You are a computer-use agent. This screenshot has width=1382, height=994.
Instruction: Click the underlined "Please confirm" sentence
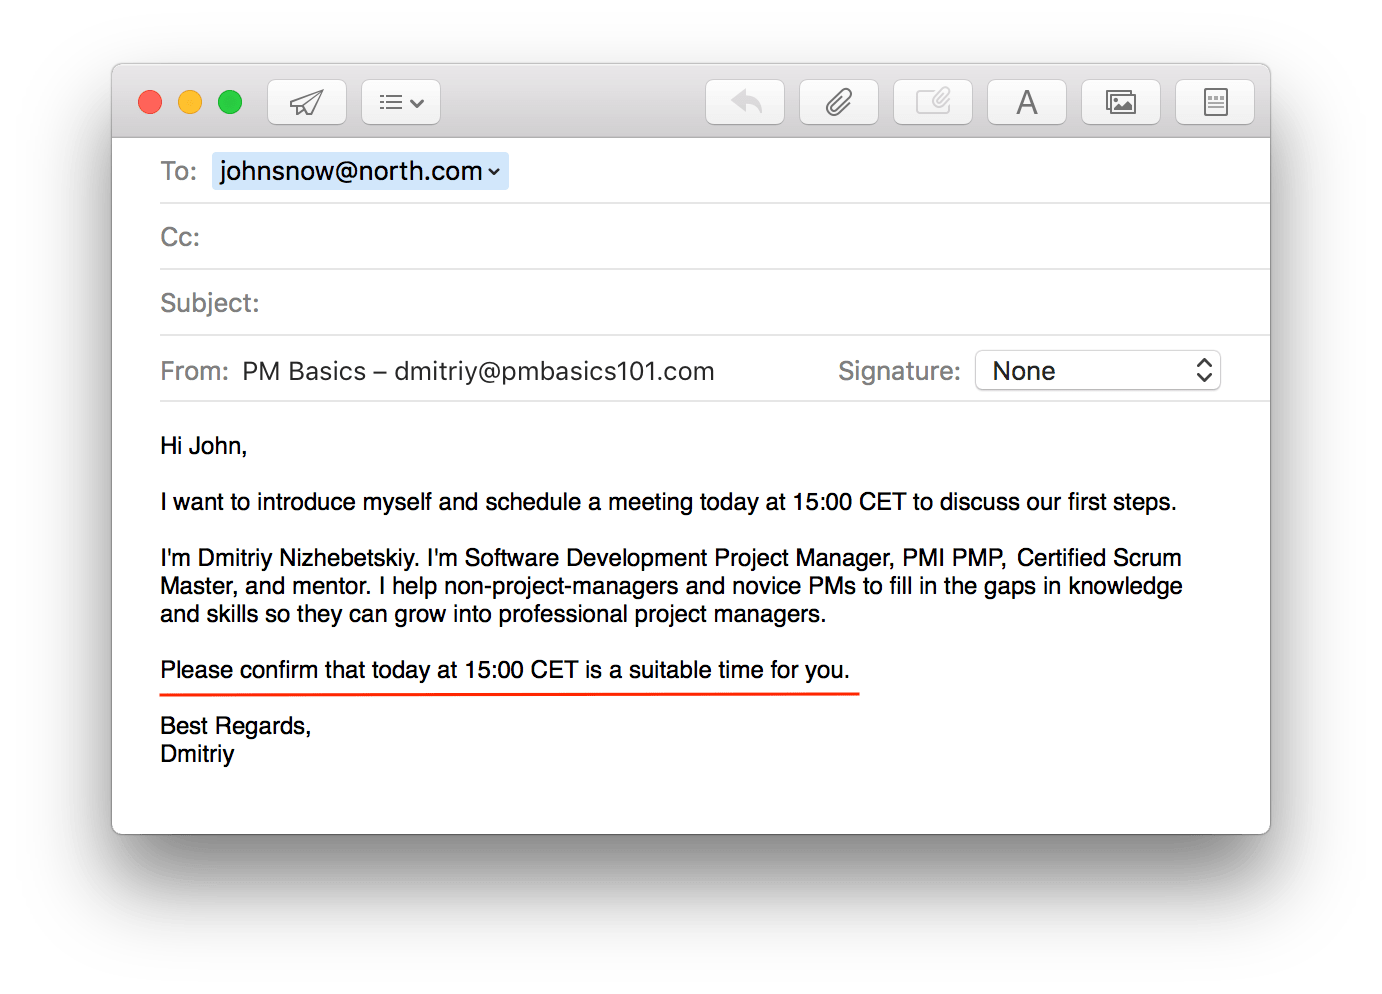click(505, 670)
